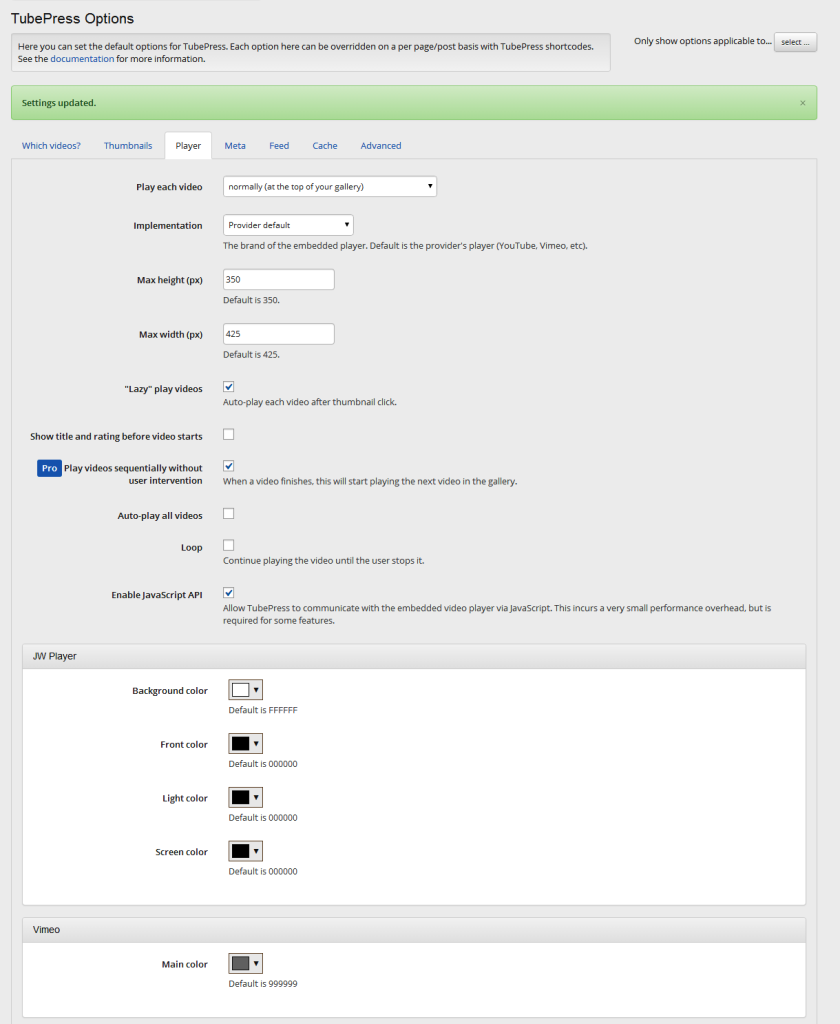Open the Implementation dropdown
840x1024 pixels.
coord(288,225)
